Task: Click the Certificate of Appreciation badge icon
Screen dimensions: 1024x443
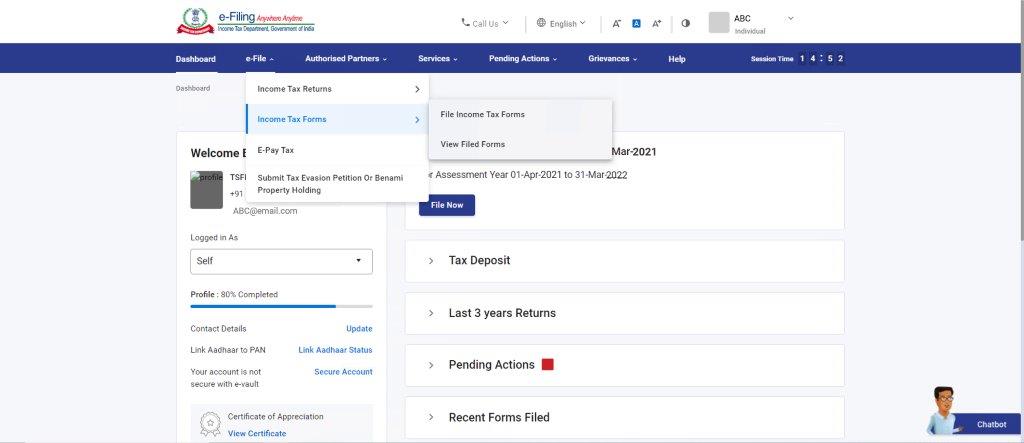Action: tap(209, 424)
